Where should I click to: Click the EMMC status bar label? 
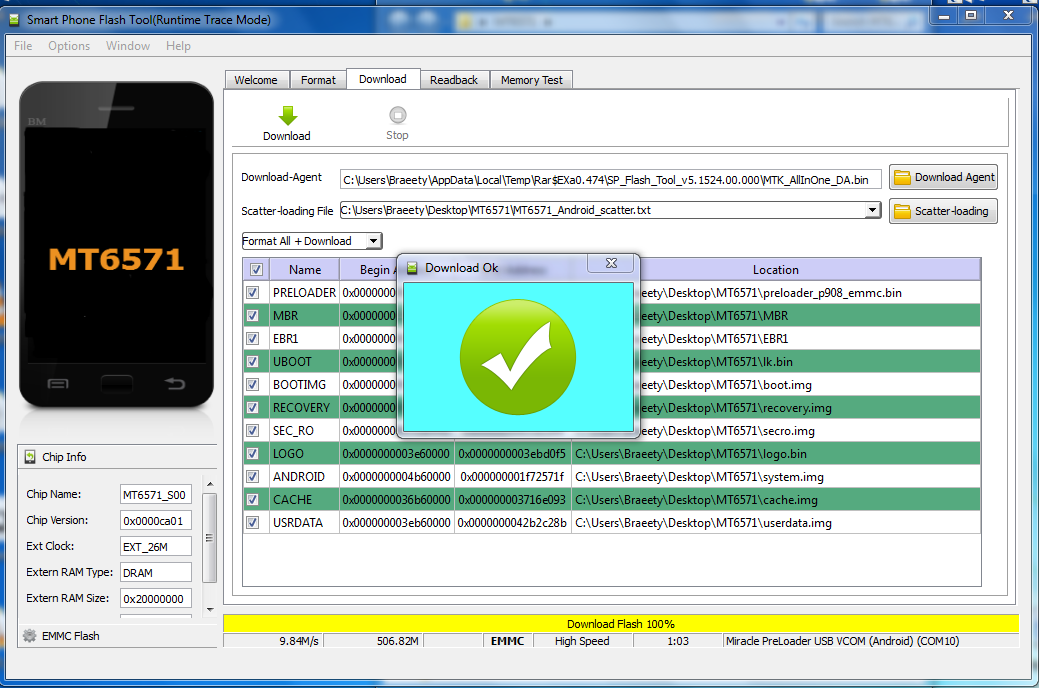508,641
